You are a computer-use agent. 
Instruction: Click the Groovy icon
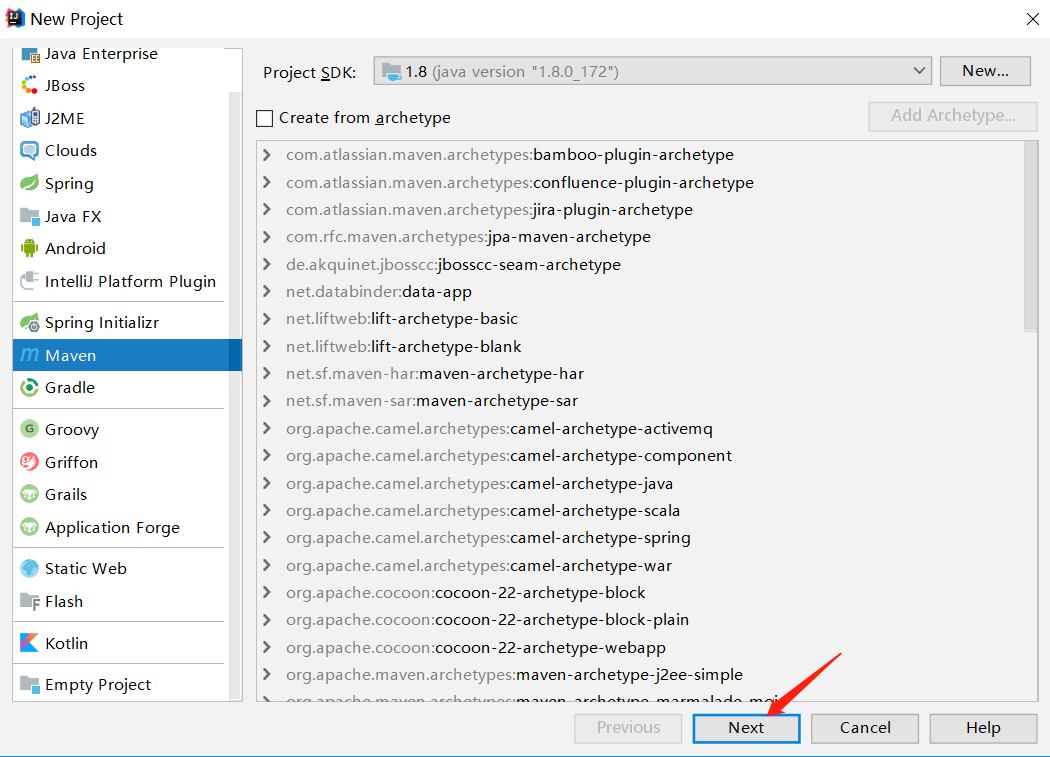[x=29, y=429]
